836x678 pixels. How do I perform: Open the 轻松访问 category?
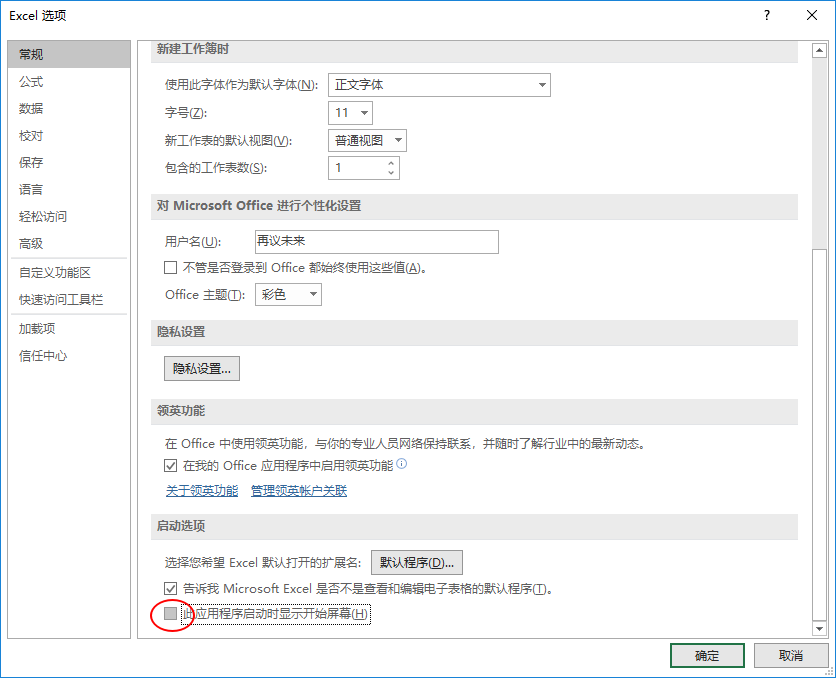coord(69,217)
